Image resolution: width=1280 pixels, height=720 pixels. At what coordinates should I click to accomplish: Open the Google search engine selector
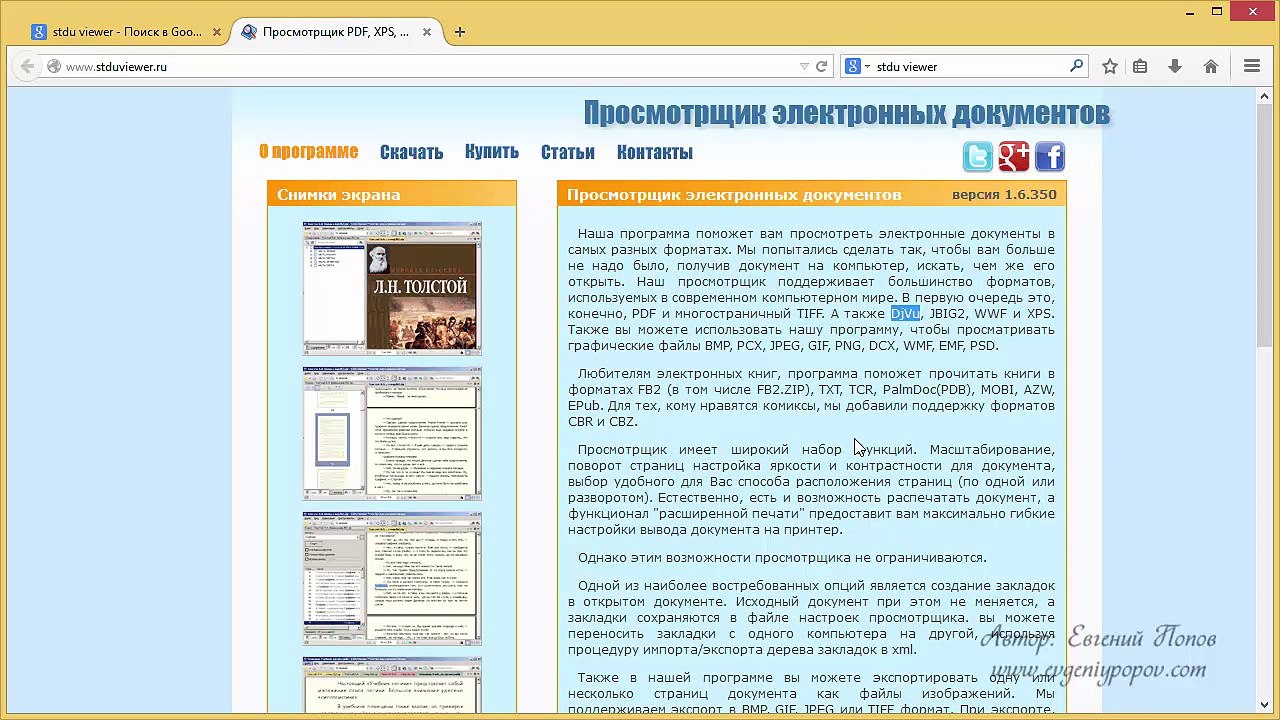857,67
